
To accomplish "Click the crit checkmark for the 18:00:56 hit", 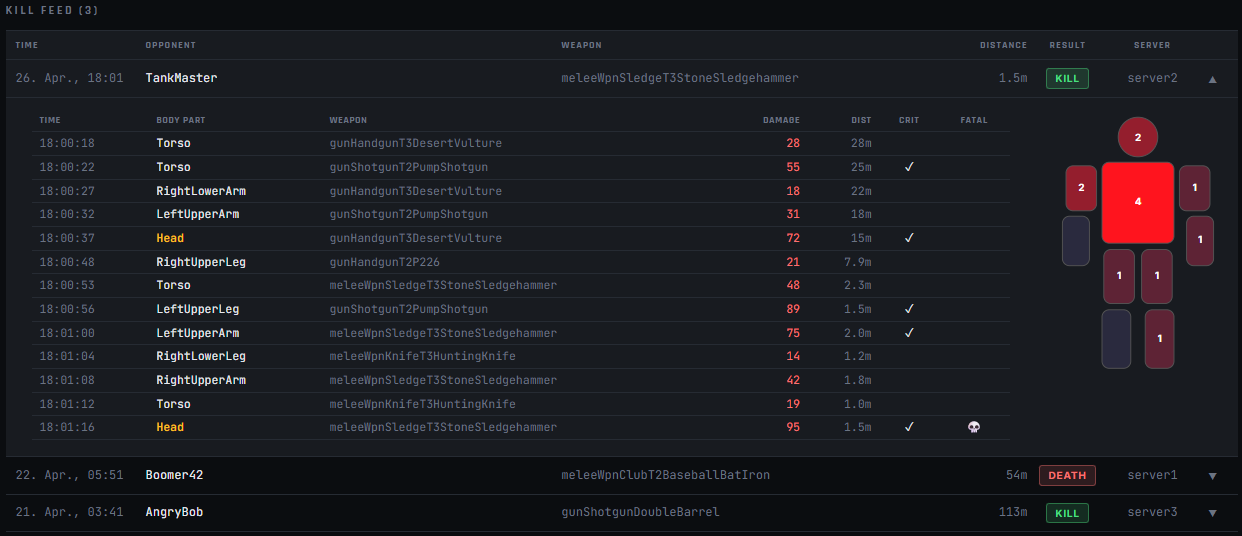I will [x=909, y=309].
